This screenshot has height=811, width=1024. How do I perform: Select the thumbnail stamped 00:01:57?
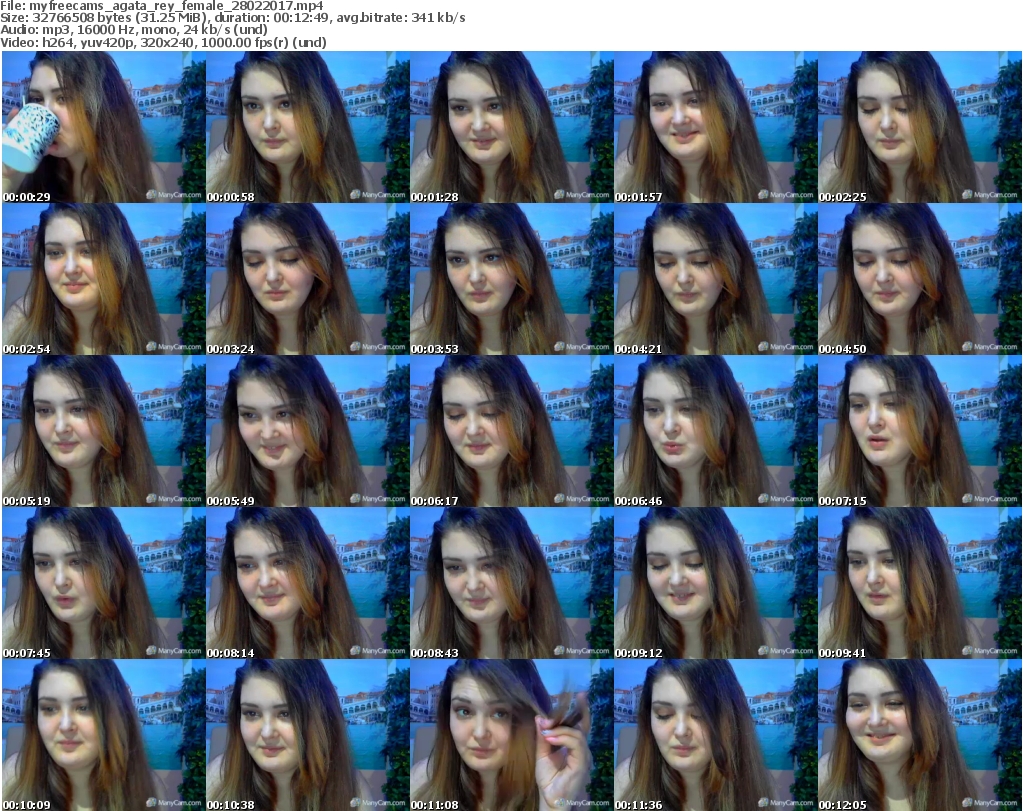pos(715,127)
